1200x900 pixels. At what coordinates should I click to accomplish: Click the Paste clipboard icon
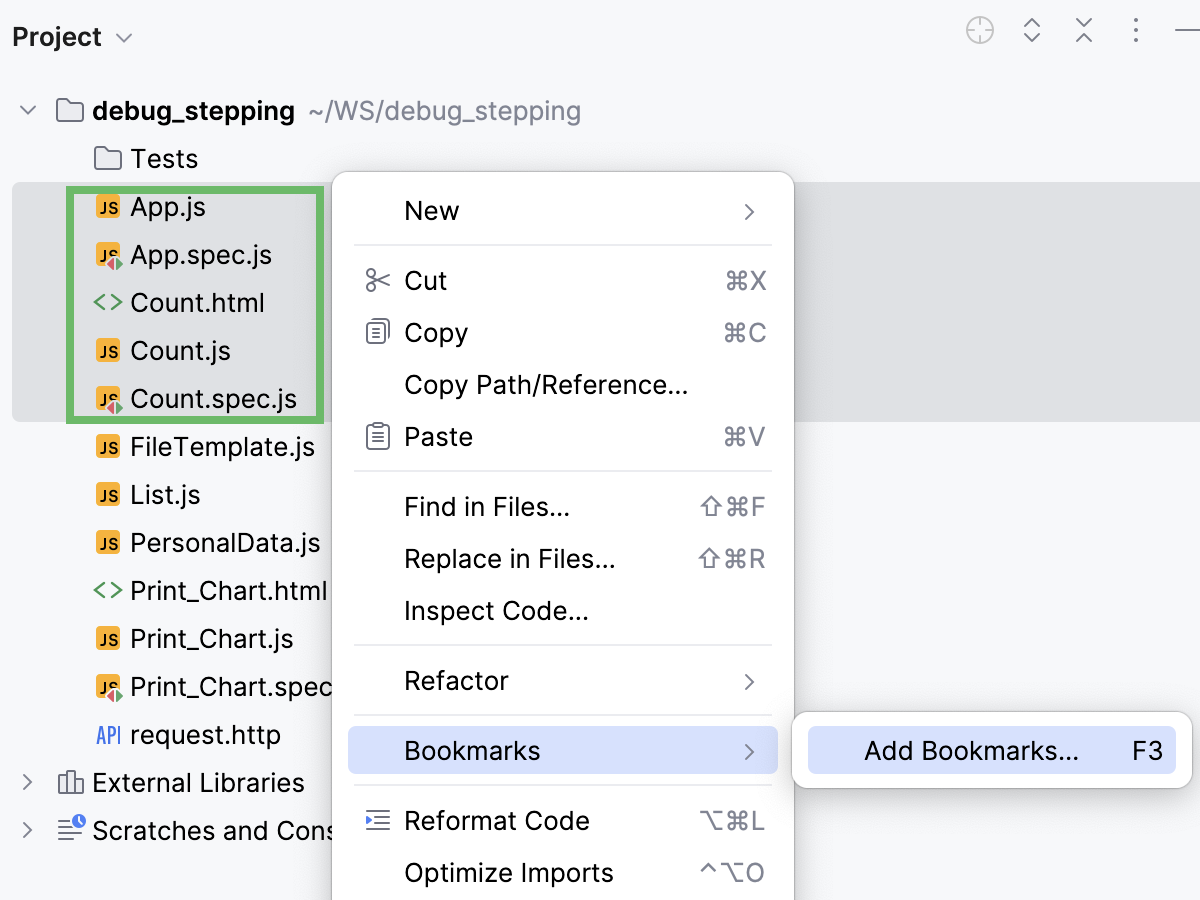pos(377,436)
